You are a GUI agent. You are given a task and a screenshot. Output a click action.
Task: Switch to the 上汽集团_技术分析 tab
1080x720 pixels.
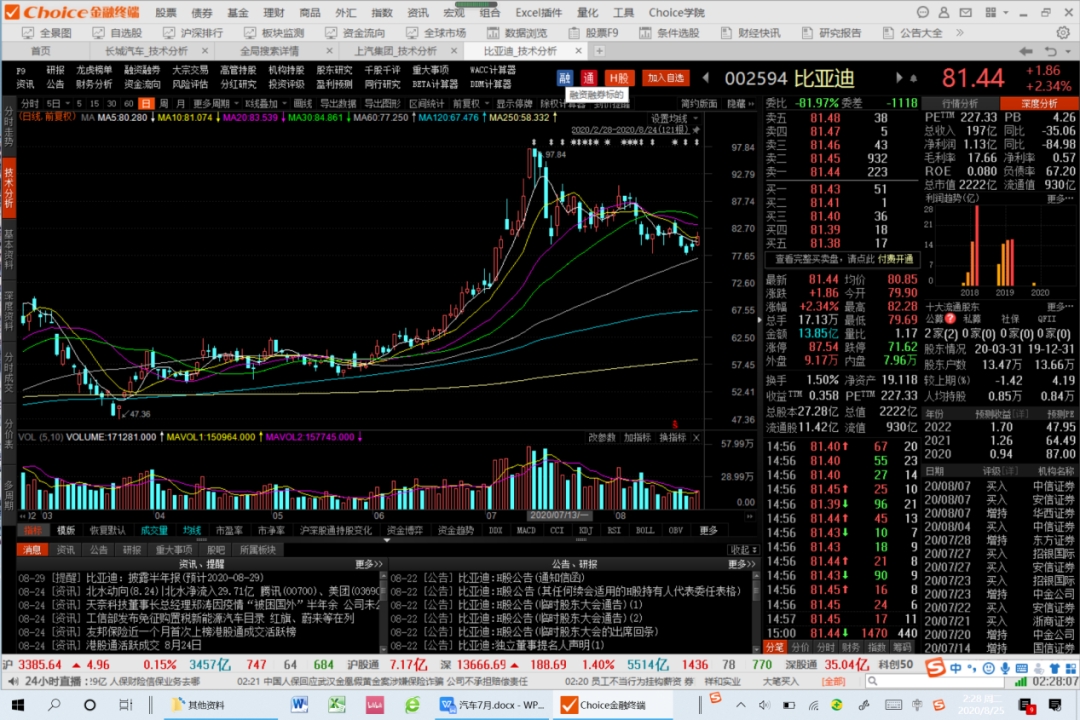tap(395, 51)
